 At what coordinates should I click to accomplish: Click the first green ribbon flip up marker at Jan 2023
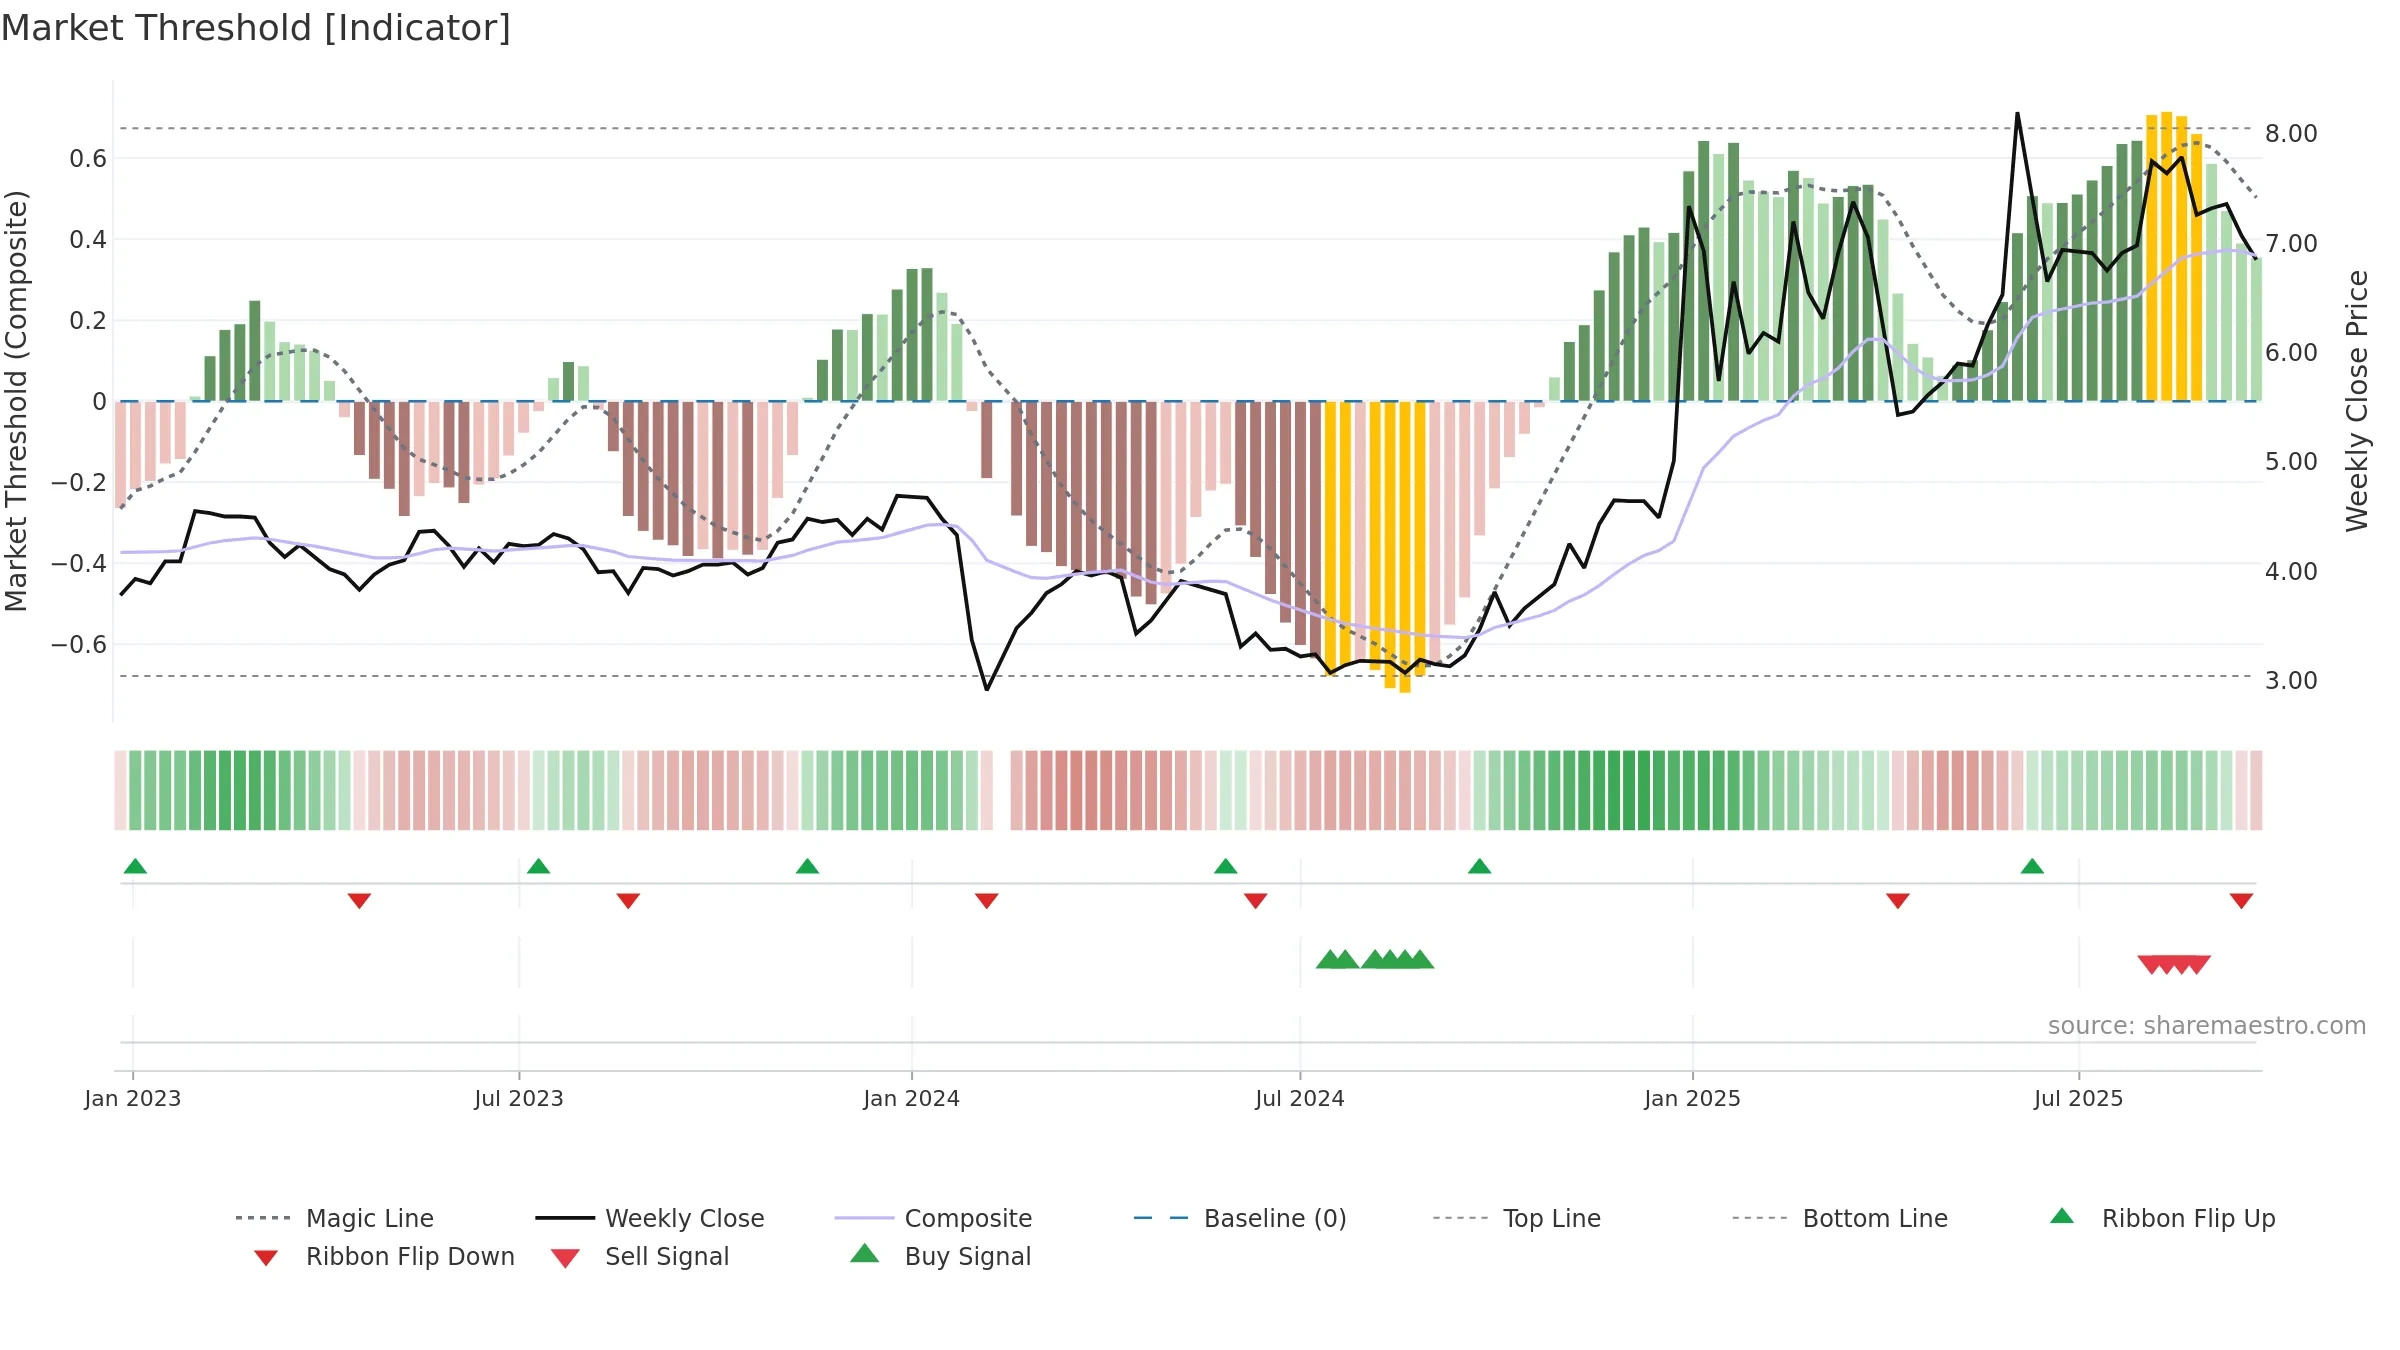point(135,866)
